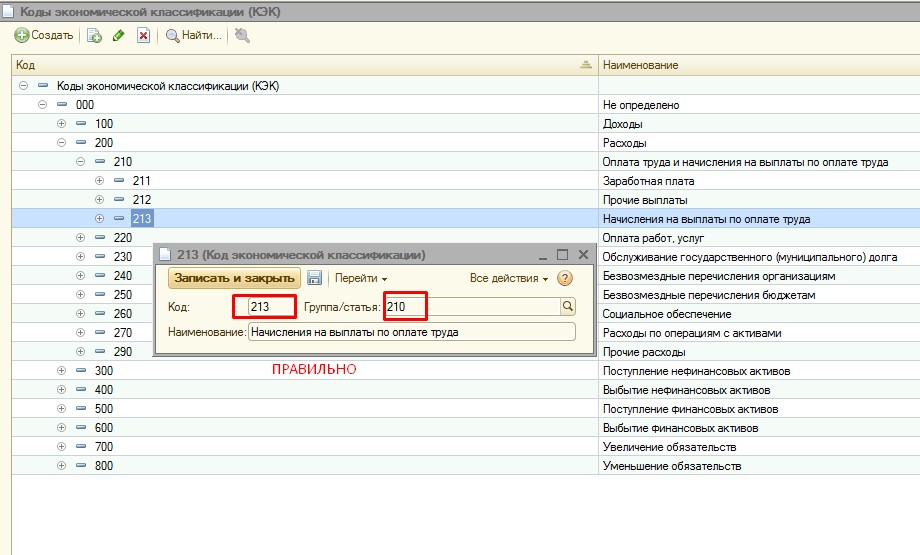Expand the 100 Доходы tree node

[61, 124]
